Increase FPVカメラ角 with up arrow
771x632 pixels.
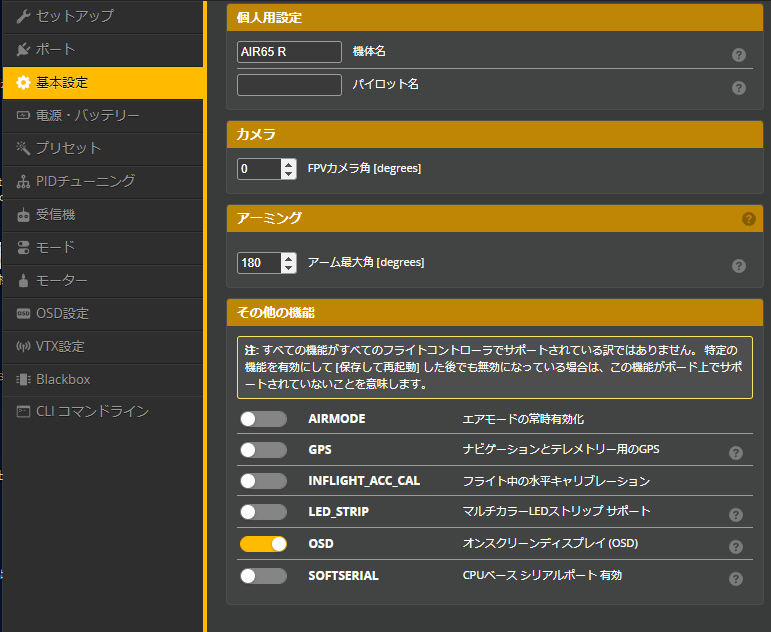click(x=289, y=164)
